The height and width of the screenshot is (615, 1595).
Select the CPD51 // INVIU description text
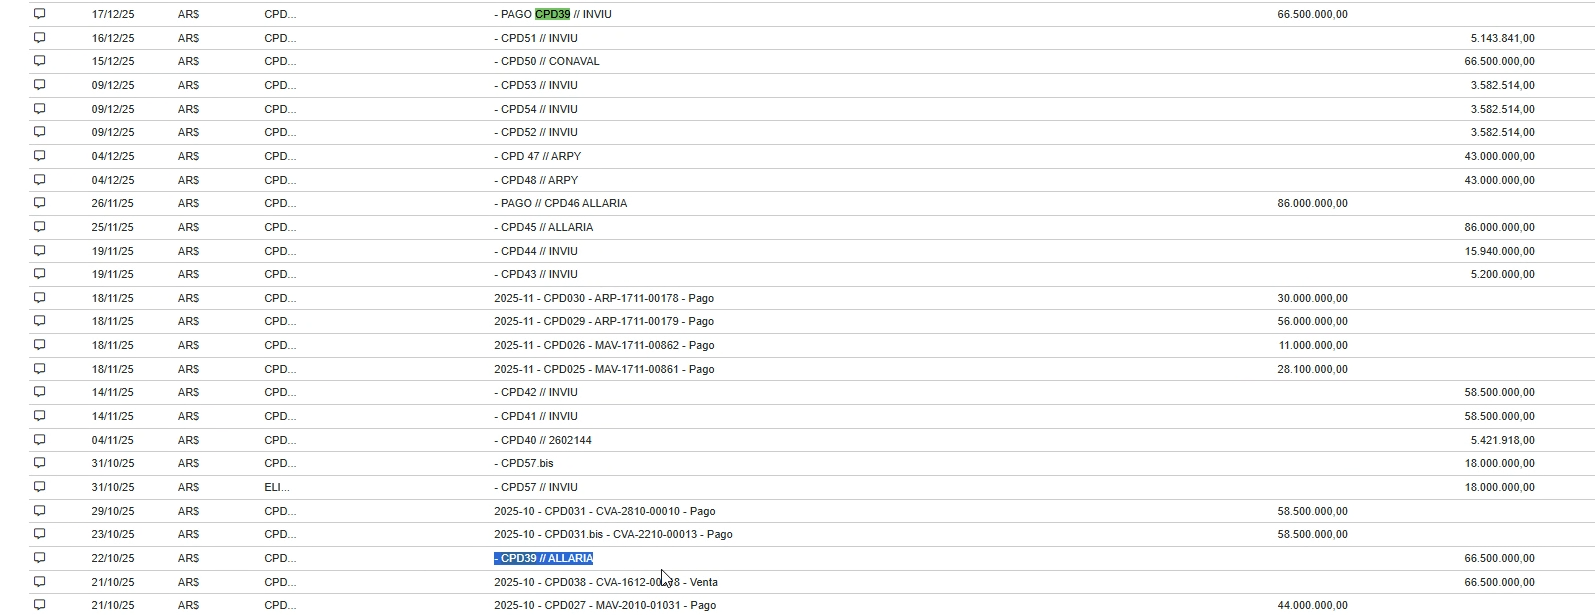click(x=536, y=38)
